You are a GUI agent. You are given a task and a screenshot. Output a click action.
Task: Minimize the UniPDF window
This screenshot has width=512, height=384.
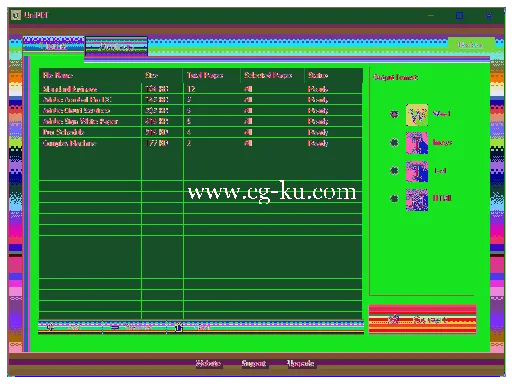[x=431, y=15]
